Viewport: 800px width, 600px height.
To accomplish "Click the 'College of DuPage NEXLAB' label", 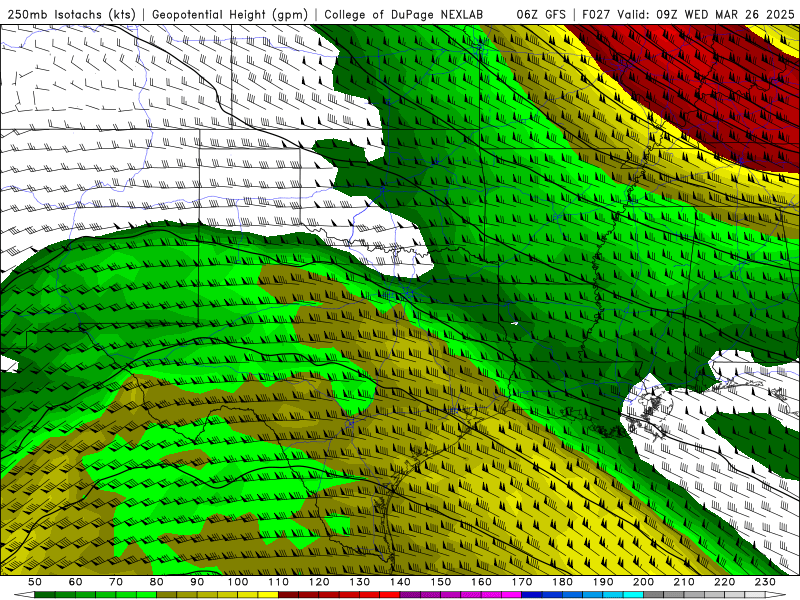I will tap(403, 15).
